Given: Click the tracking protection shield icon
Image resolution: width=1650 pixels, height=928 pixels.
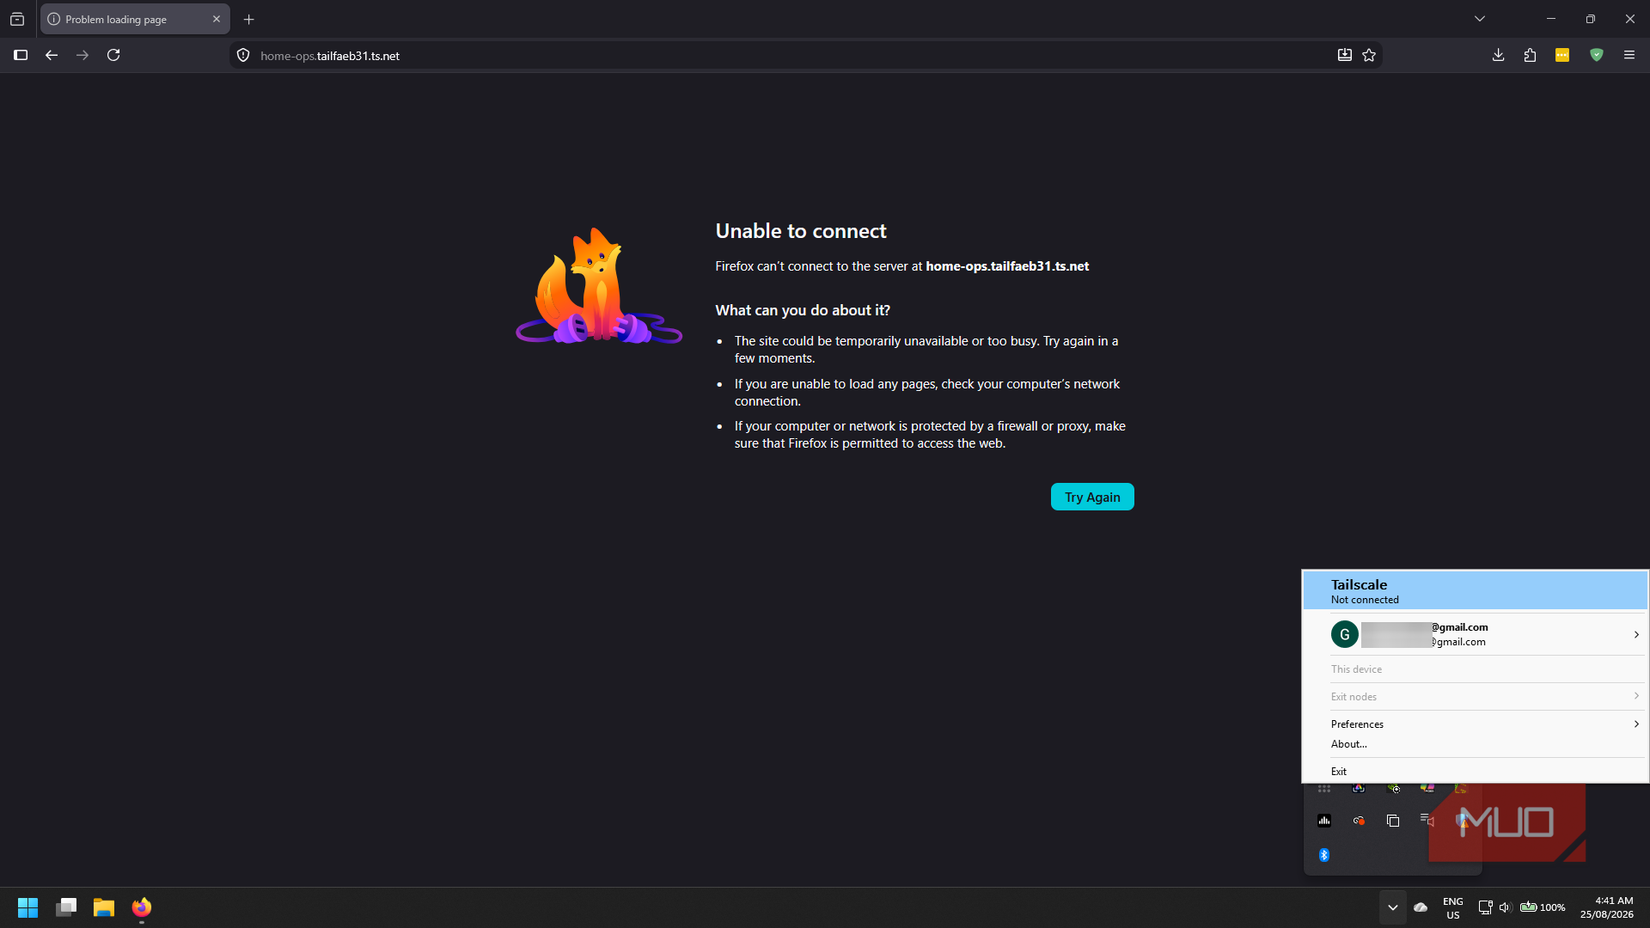Looking at the screenshot, I should (x=243, y=55).
